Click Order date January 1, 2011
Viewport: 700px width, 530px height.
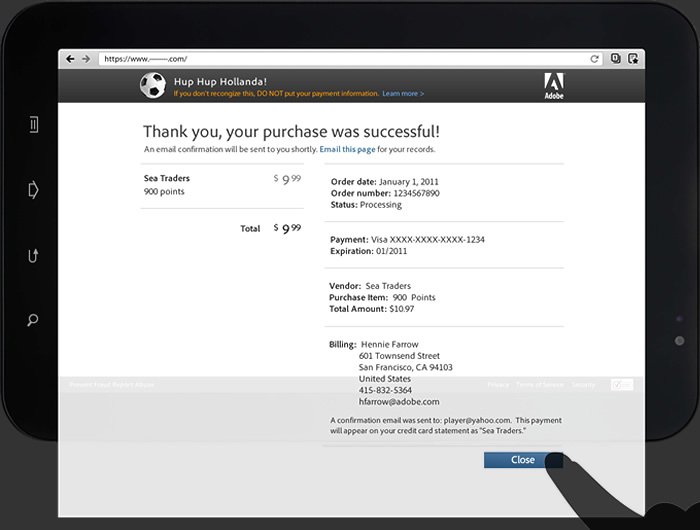pyautogui.click(x=385, y=182)
